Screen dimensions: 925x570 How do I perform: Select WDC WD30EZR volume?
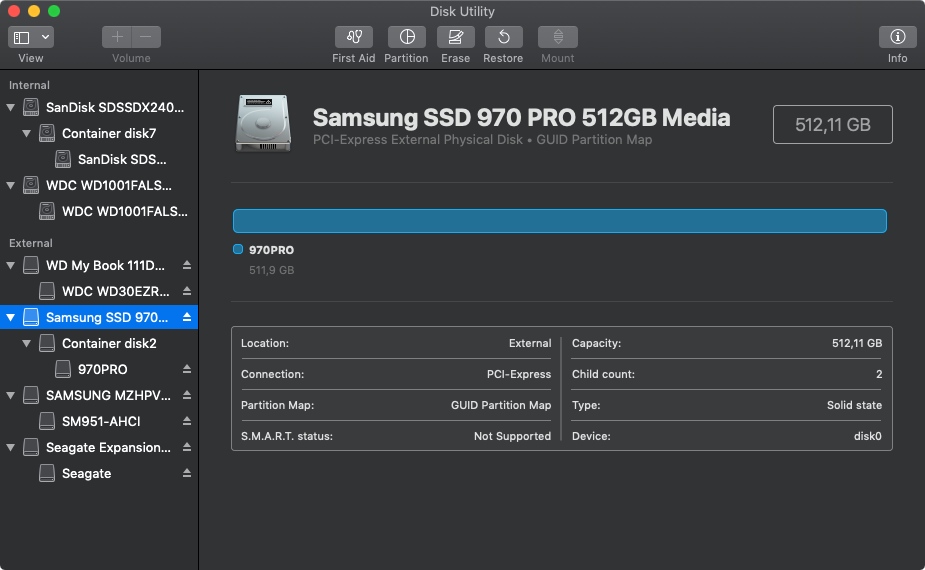(99, 291)
